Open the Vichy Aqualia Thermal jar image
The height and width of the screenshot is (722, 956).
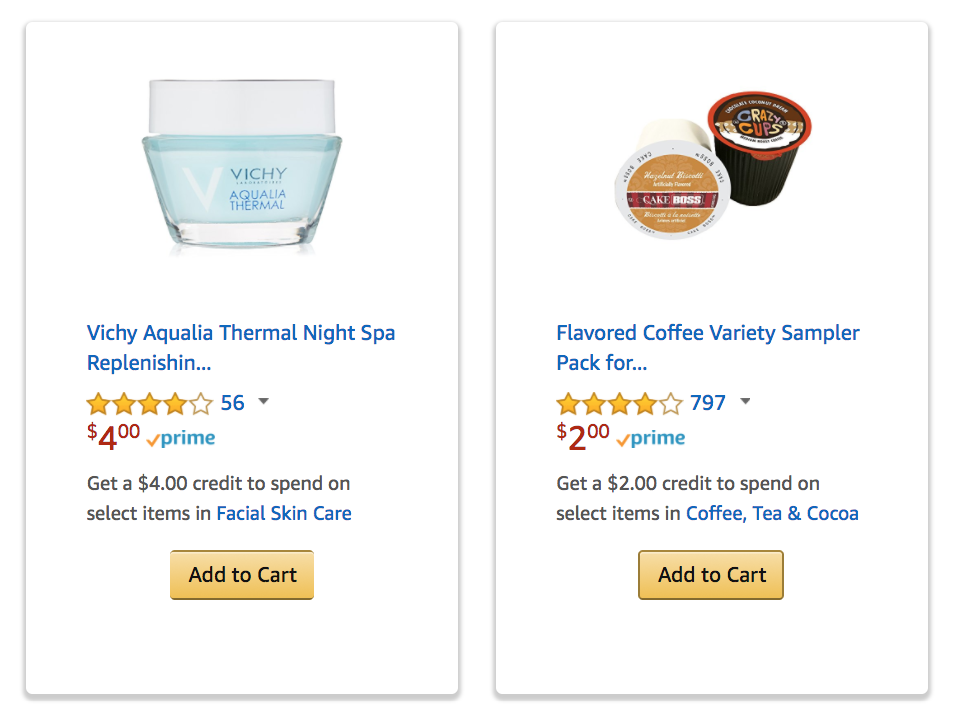pos(242,166)
